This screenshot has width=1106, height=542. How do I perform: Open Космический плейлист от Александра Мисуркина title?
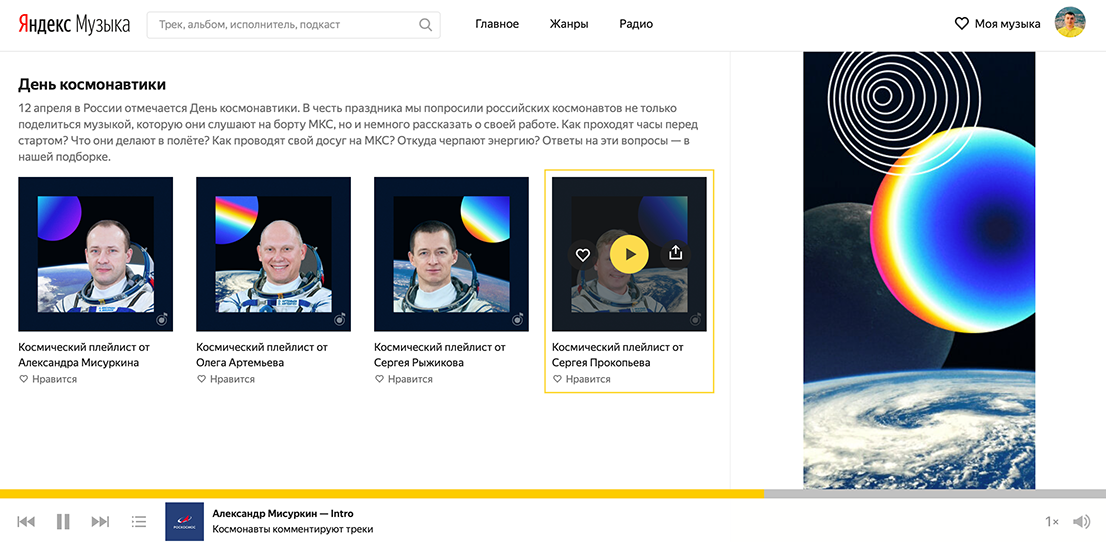click(84, 355)
